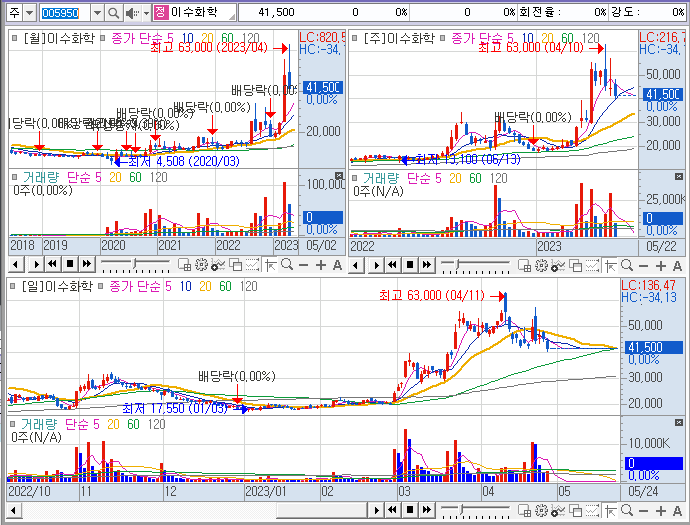Click weekly chart overlap windows icon

click(576, 265)
